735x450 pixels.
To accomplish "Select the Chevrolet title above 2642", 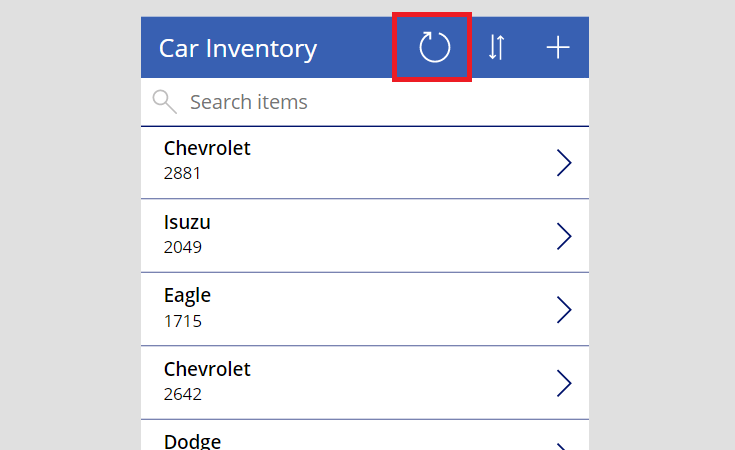I will (207, 369).
